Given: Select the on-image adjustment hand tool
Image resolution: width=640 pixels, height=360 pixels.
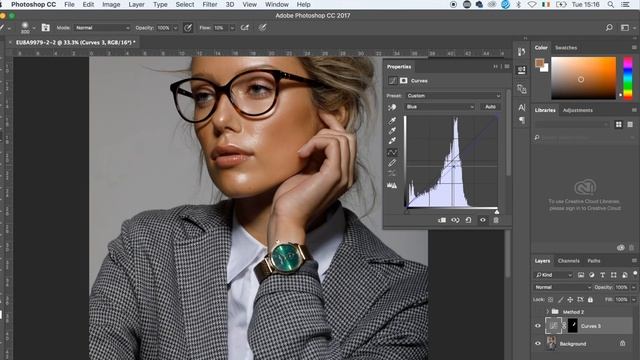Looking at the screenshot, I should pos(392,107).
